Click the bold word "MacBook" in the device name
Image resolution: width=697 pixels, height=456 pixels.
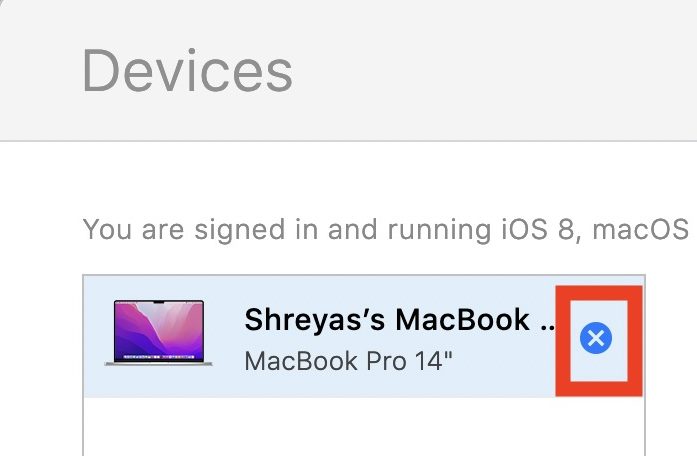pos(463,320)
